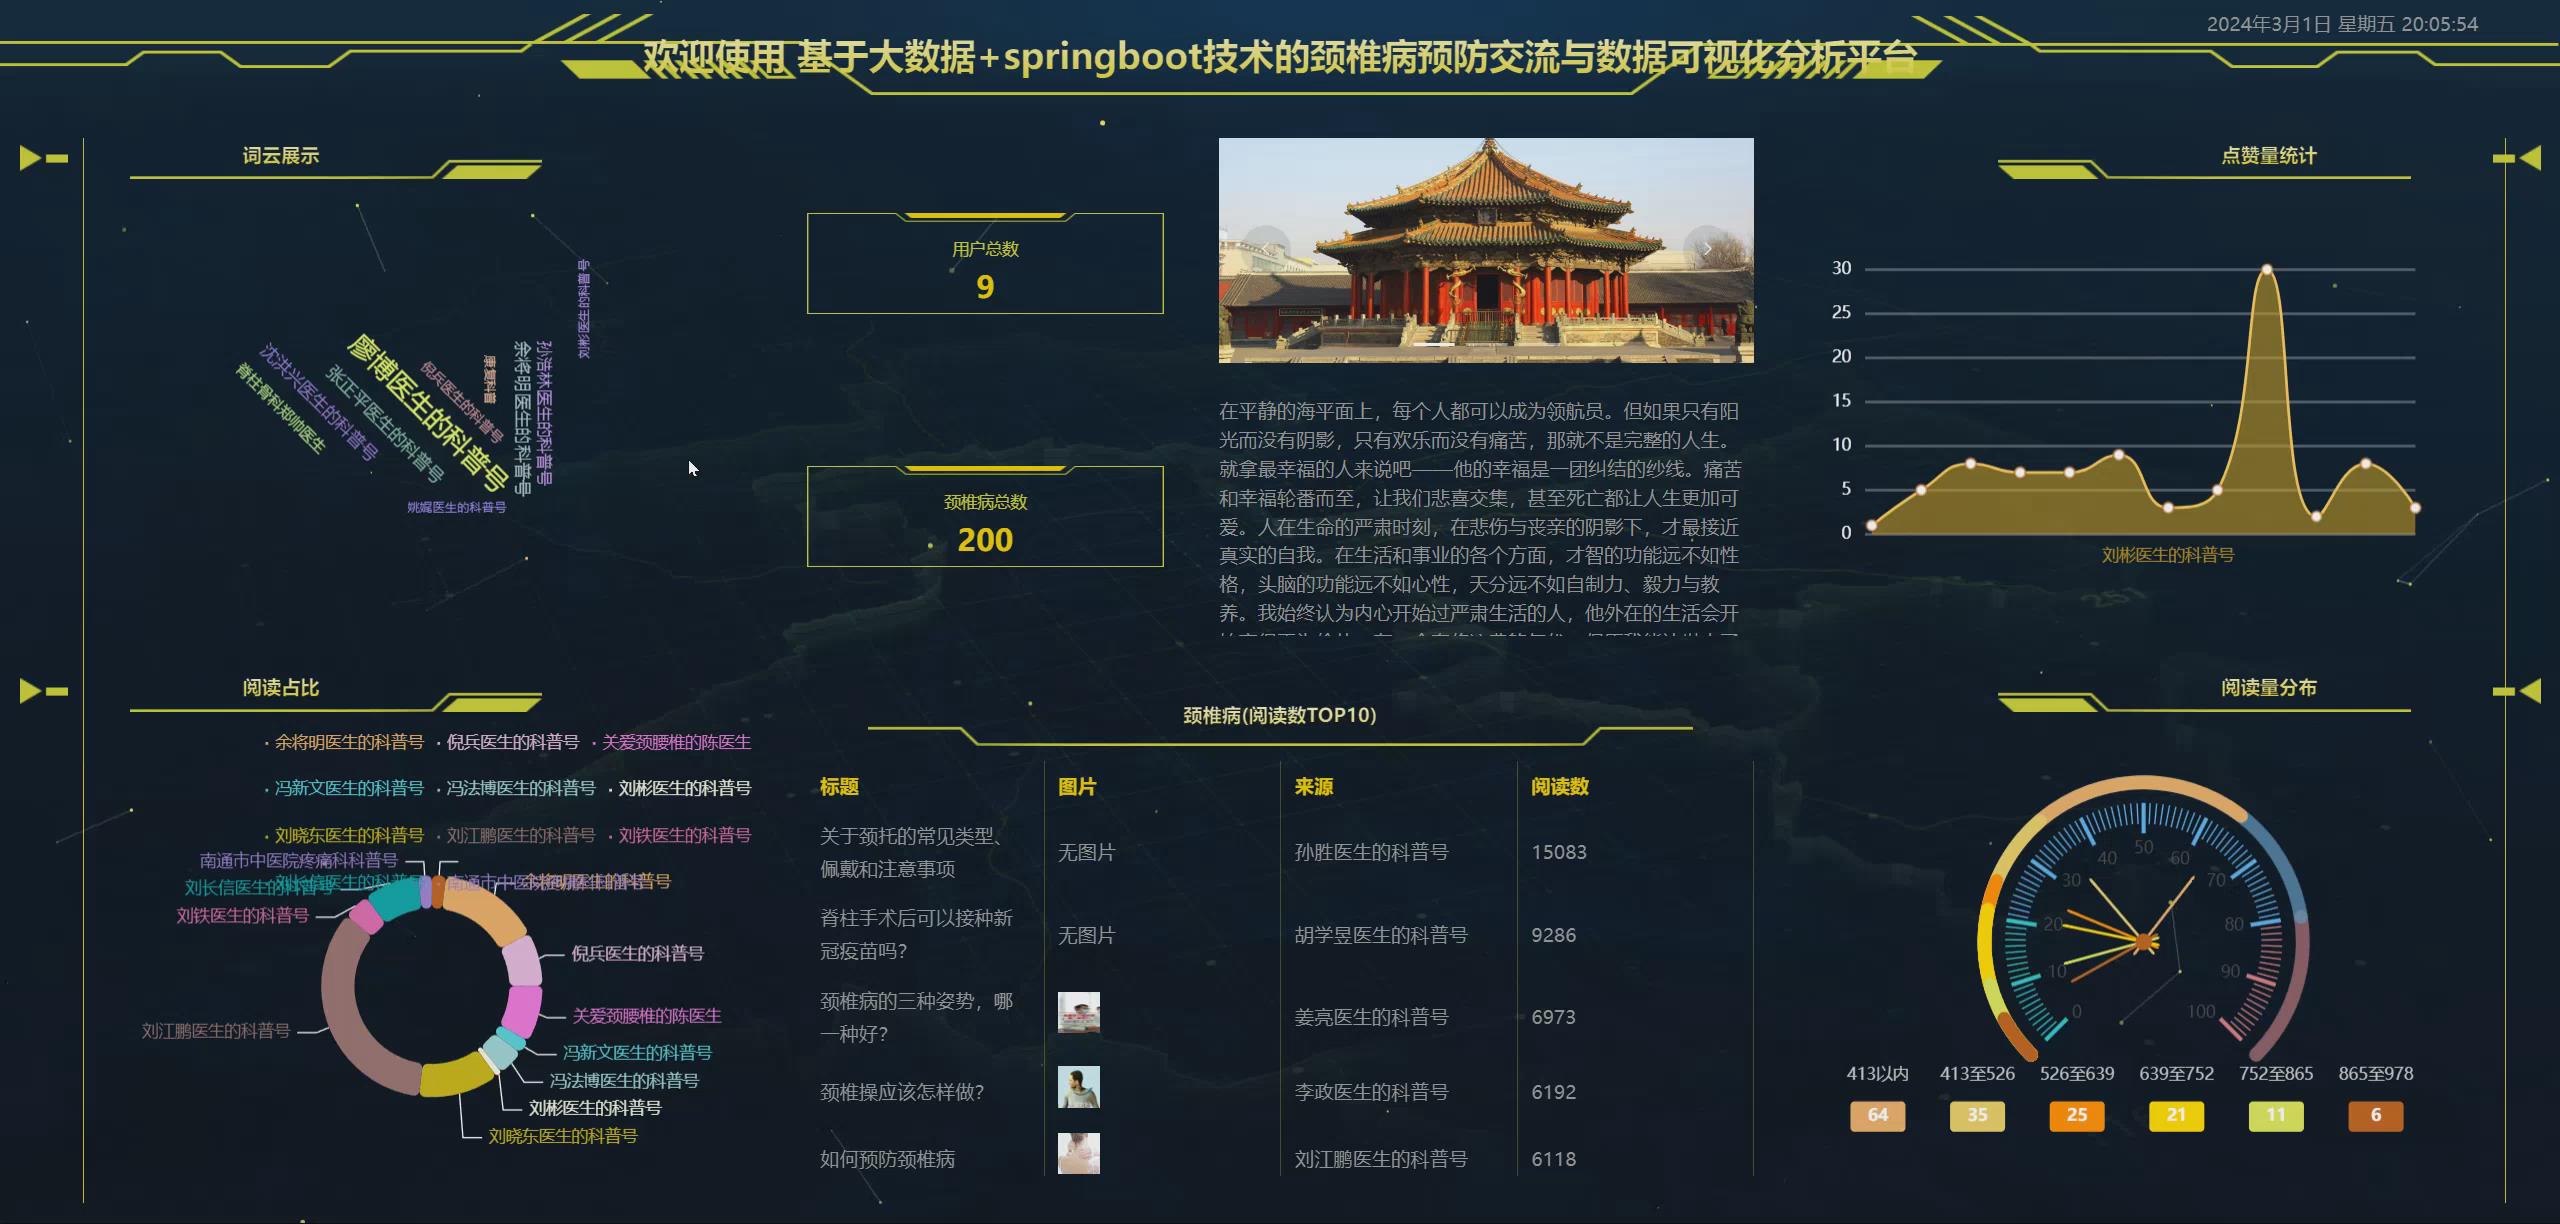The image size is (2560, 1224).
Task: Toggle the 413以内 legend badge showing 64
Action: [x=1877, y=1115]
